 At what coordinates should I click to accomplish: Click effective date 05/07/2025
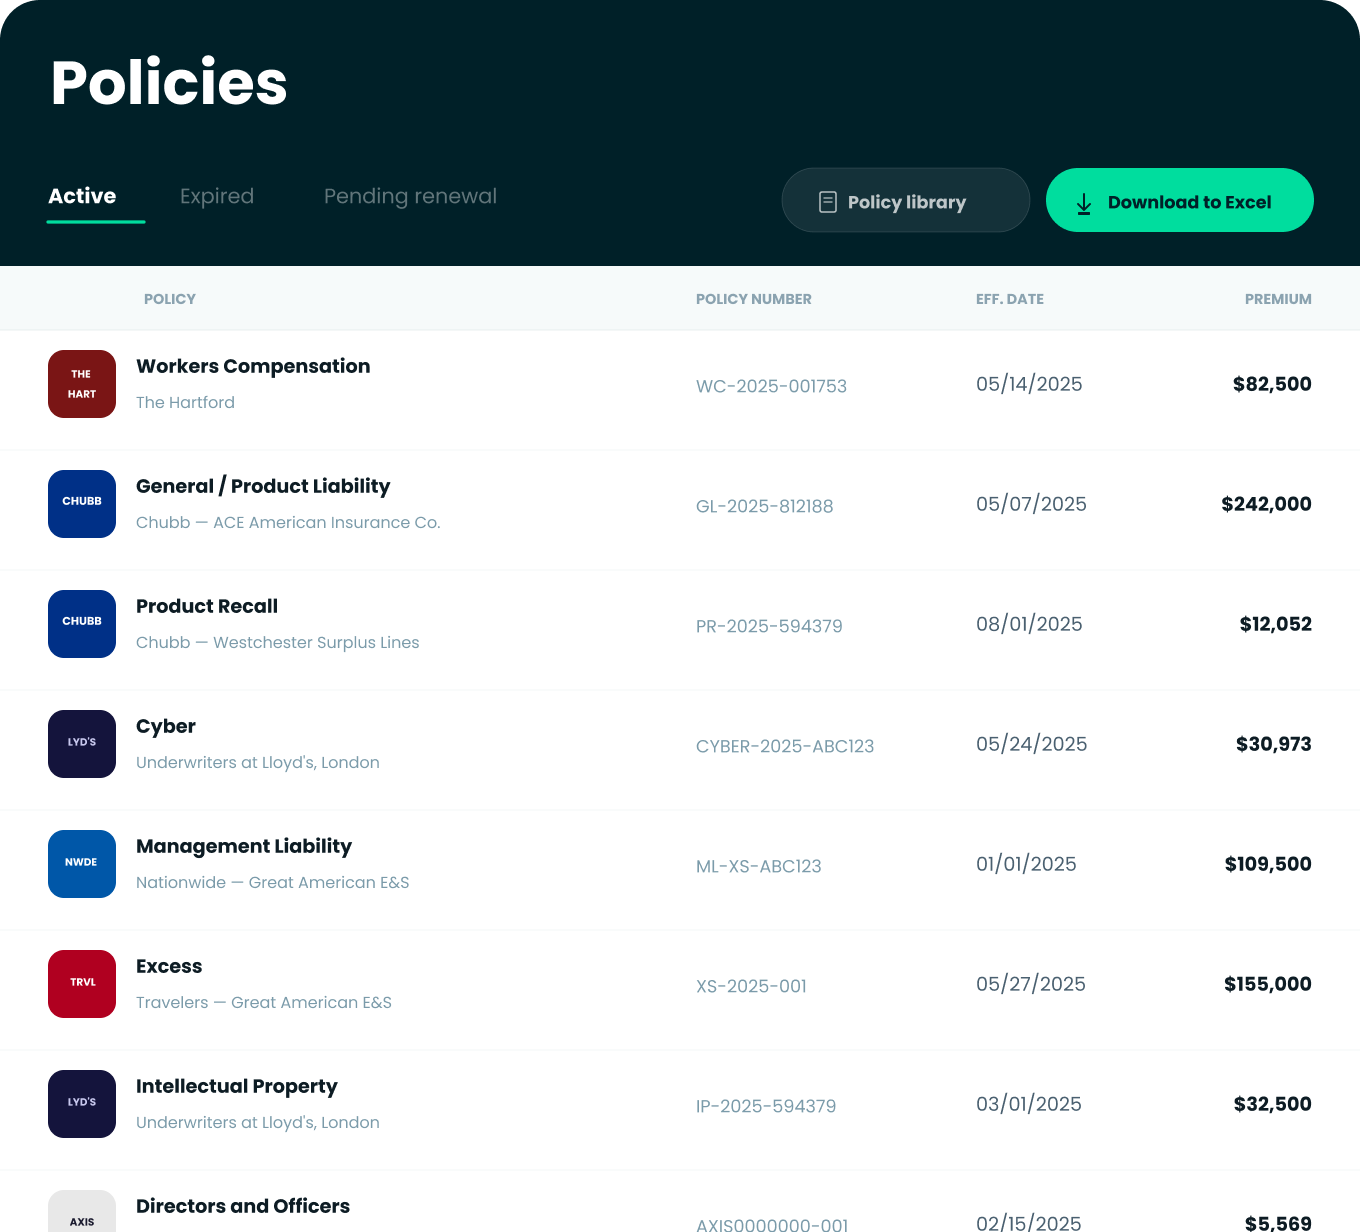1031,504
